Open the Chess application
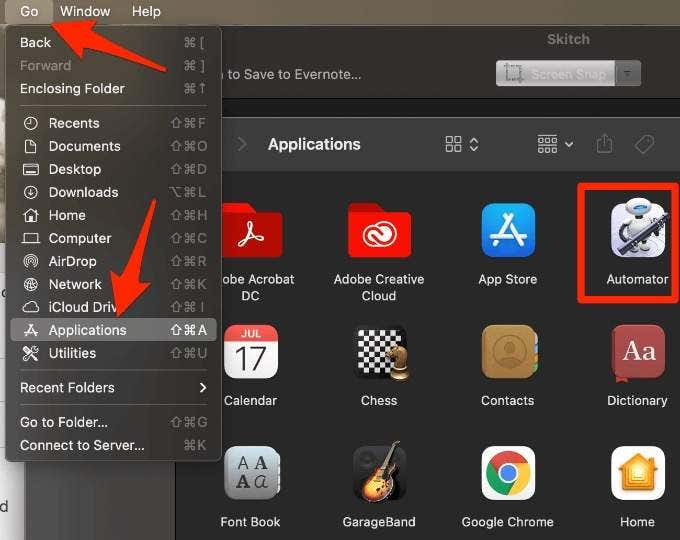Viewport: 680px width, 540px height. 379,352
